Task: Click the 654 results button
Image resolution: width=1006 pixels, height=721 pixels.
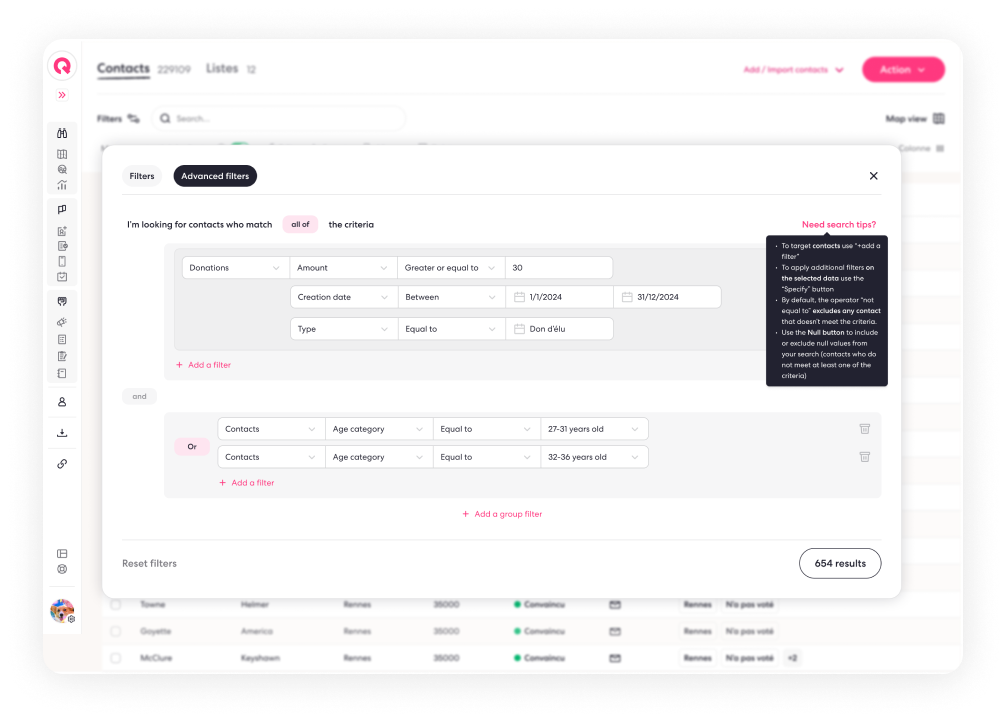Action: 840,563
